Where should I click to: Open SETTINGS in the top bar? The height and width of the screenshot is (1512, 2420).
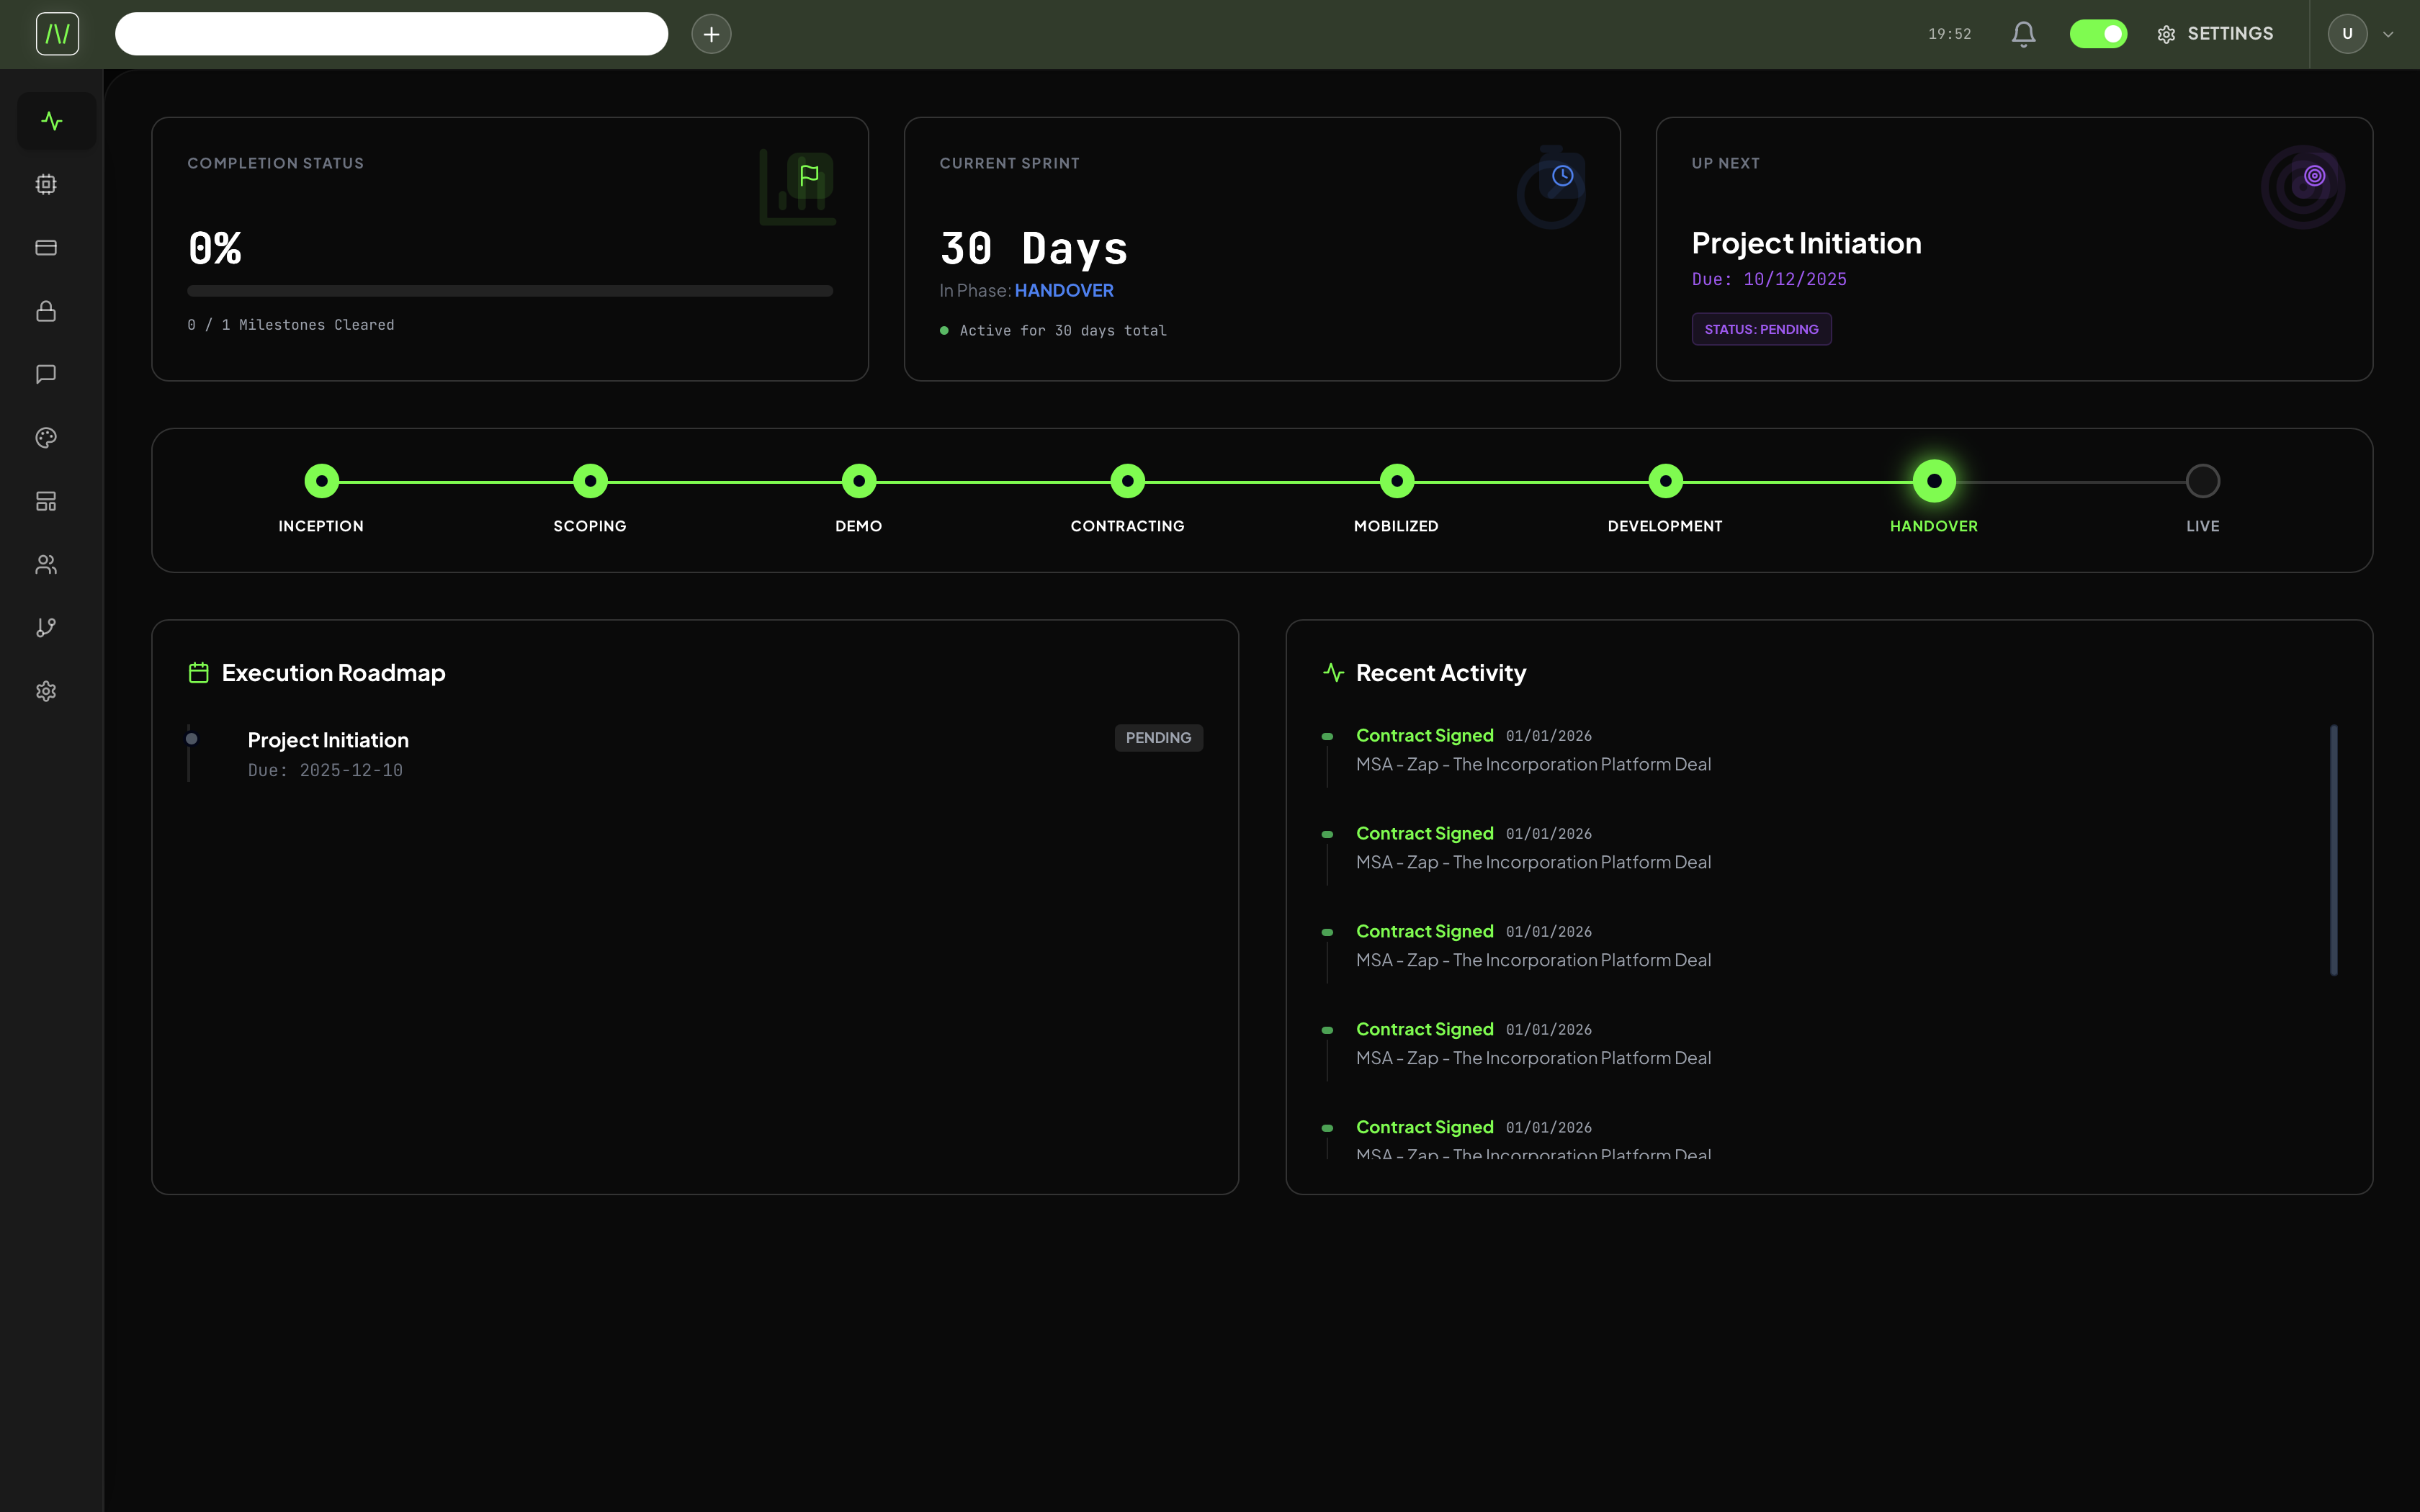coord(2215,34)
